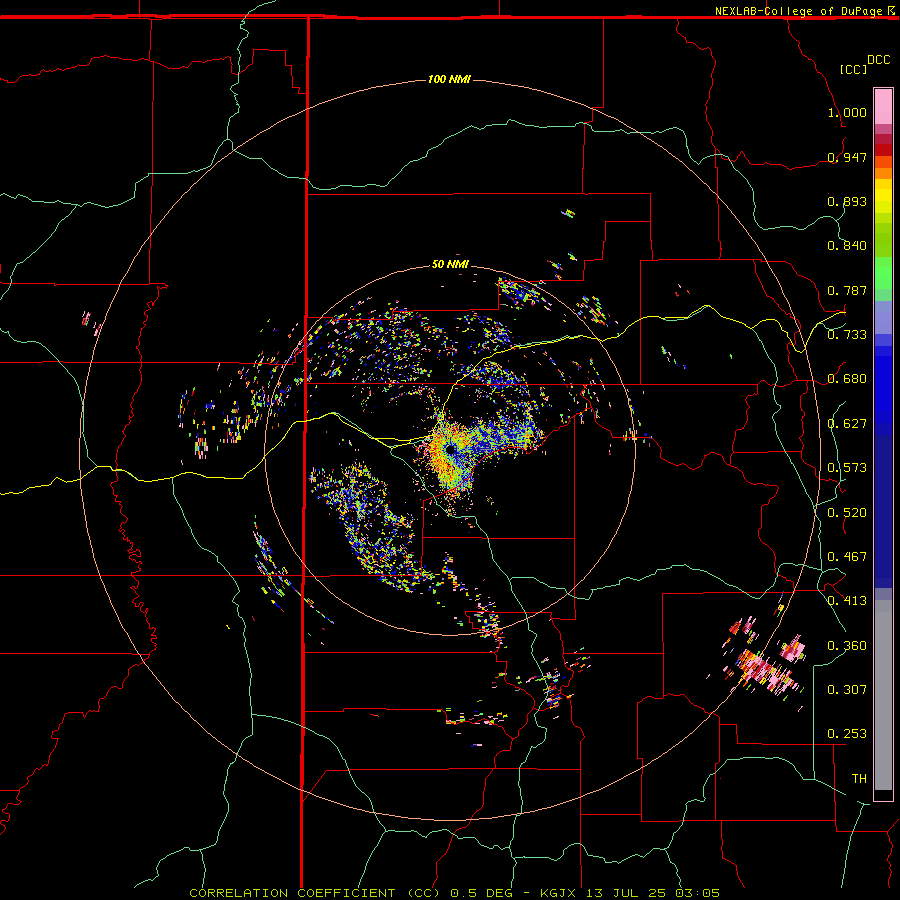This screenshot has width=900, height=900.
Task: Click the 50 NMI range ring label
Action: (450, 264)
